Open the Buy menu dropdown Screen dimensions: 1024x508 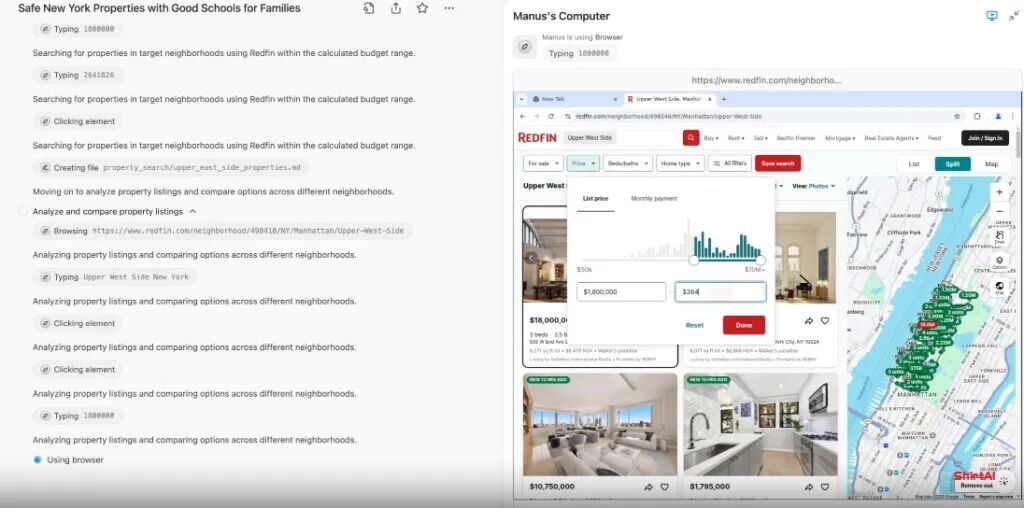point(711,138)
